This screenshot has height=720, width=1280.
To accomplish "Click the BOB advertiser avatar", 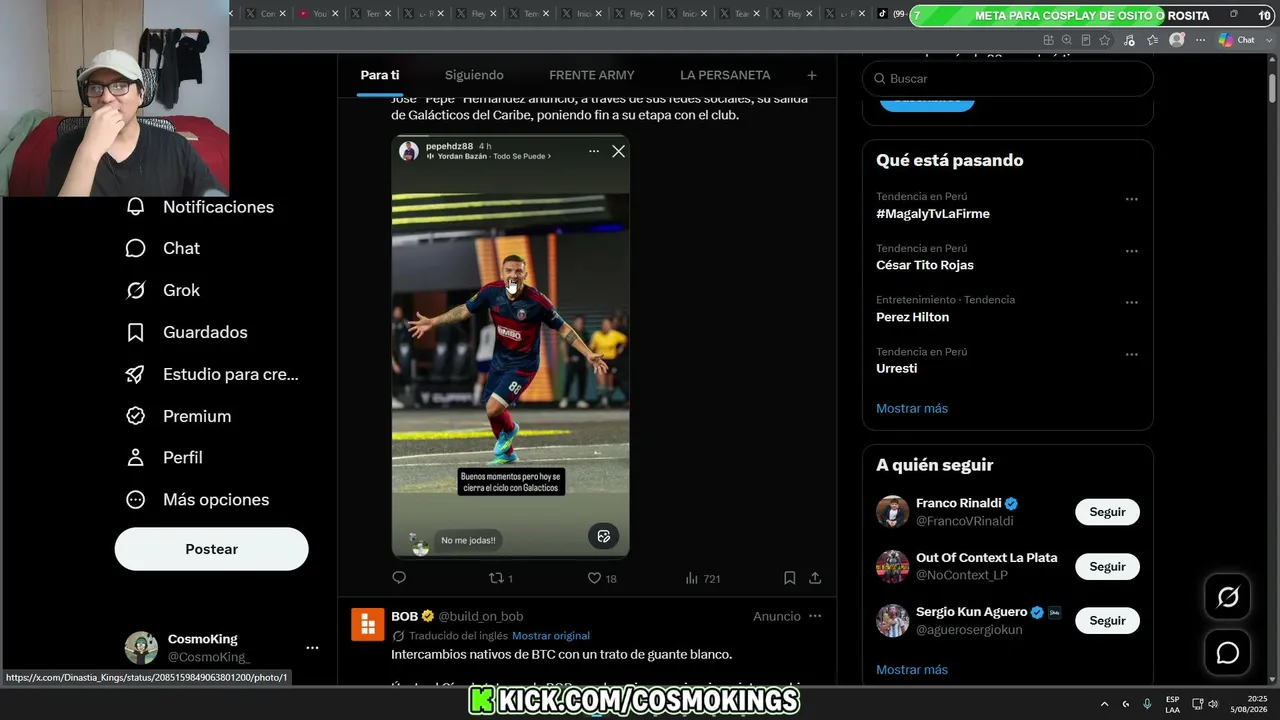I will [368, 624].
